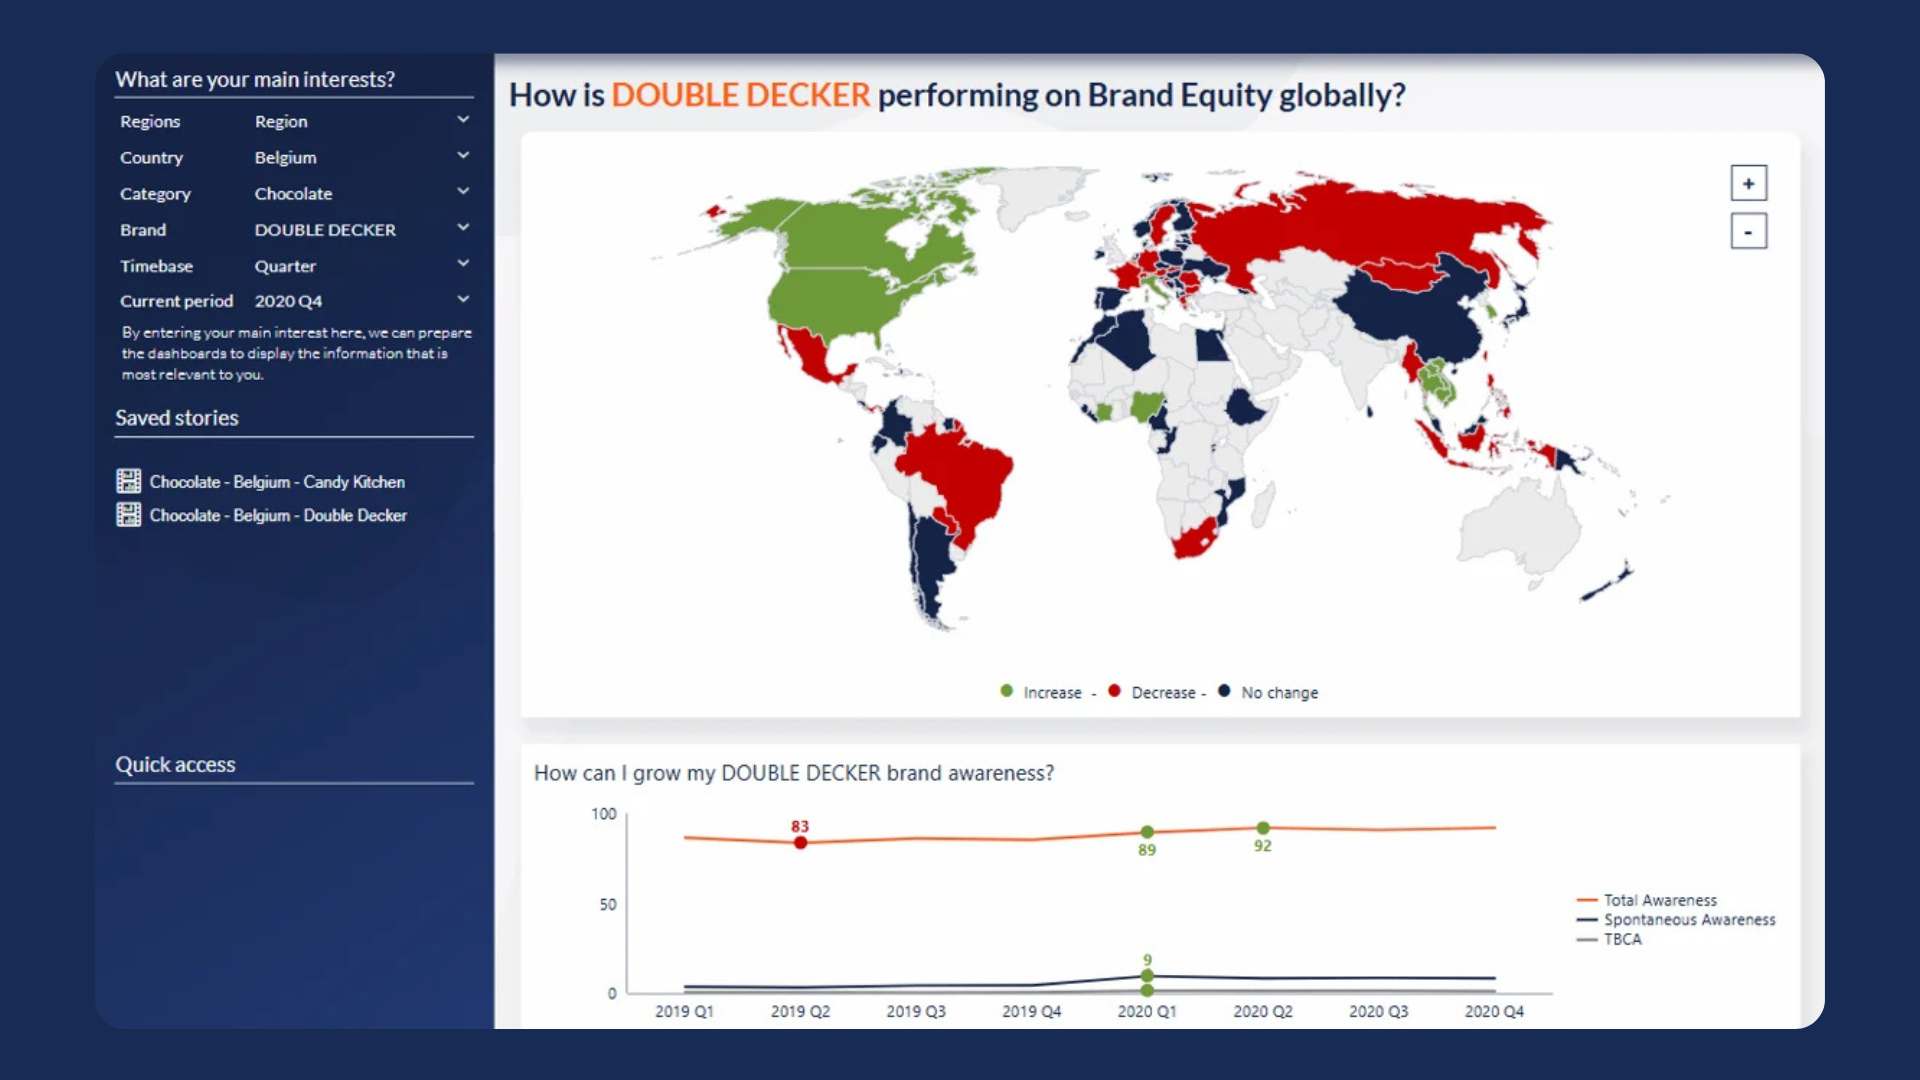Toggle Total Awareness series in legend
1920x1080 pixels.
click(x=1647, y=900)
